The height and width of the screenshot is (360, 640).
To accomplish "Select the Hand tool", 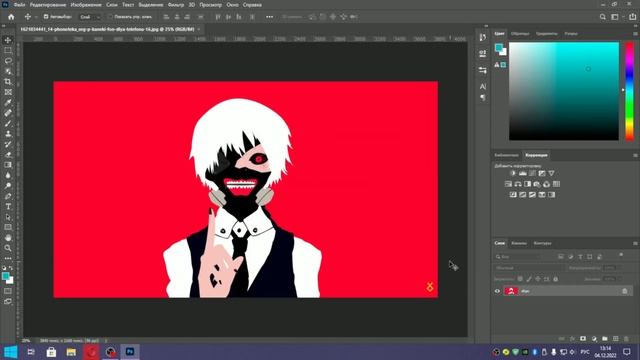I will click(8, 238).
